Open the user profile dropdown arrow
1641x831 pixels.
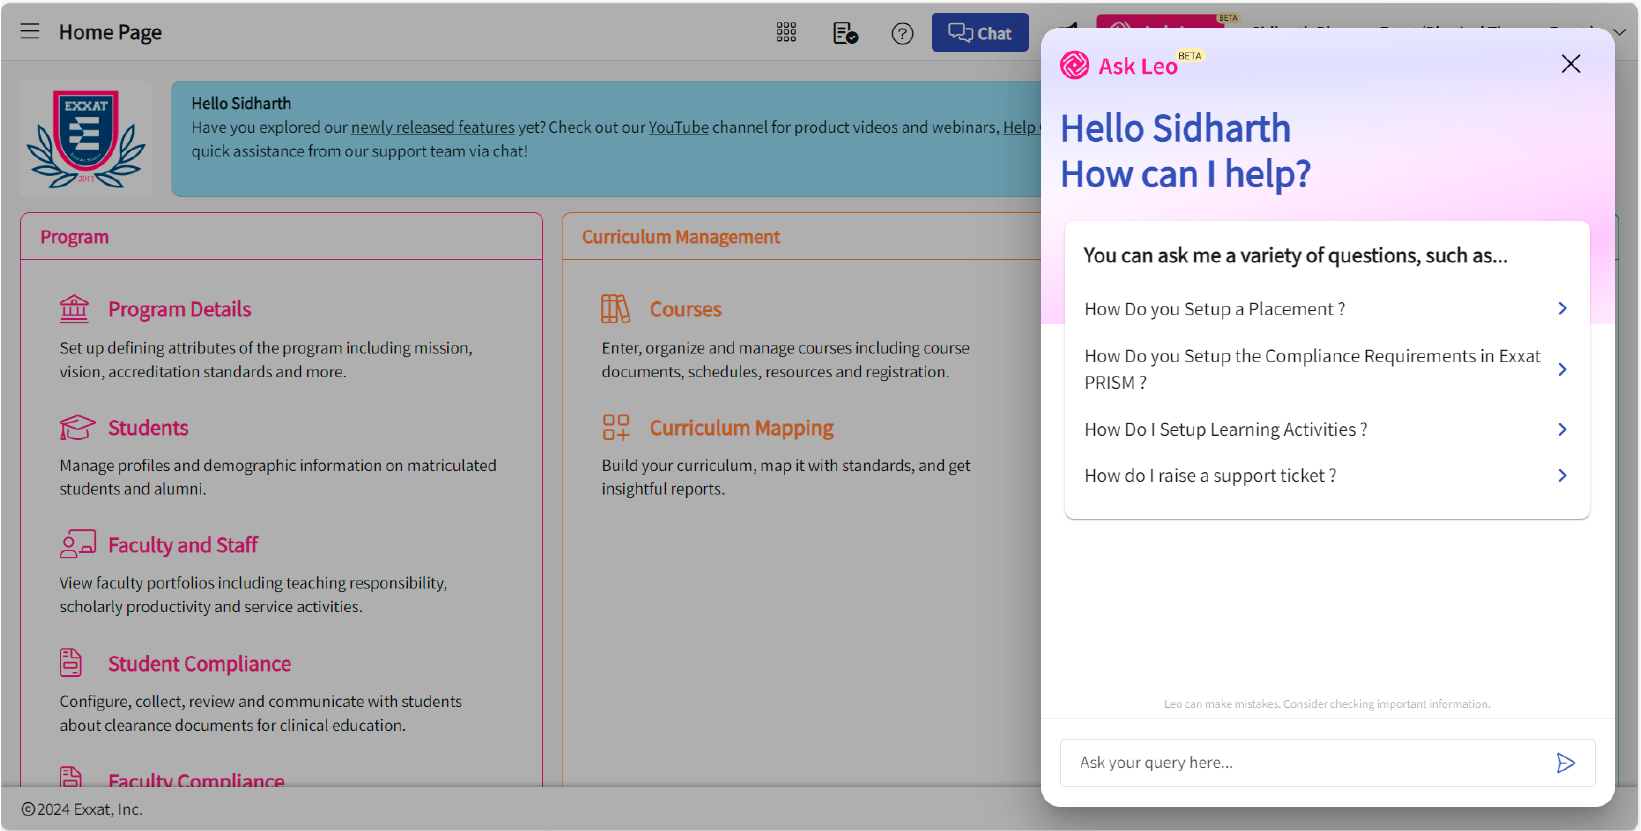(1620, 32)
